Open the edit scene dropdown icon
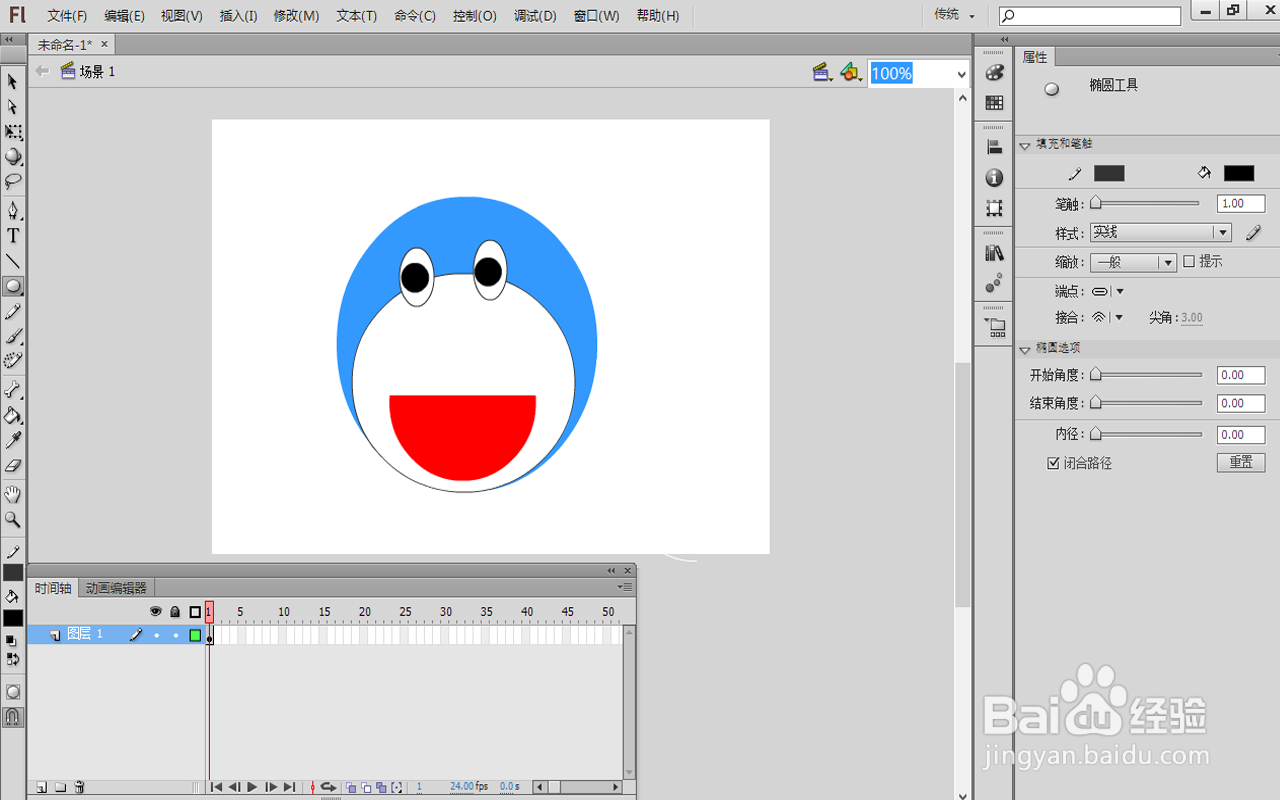This screenshot has height=800, width=1280. tap(823, 73)
